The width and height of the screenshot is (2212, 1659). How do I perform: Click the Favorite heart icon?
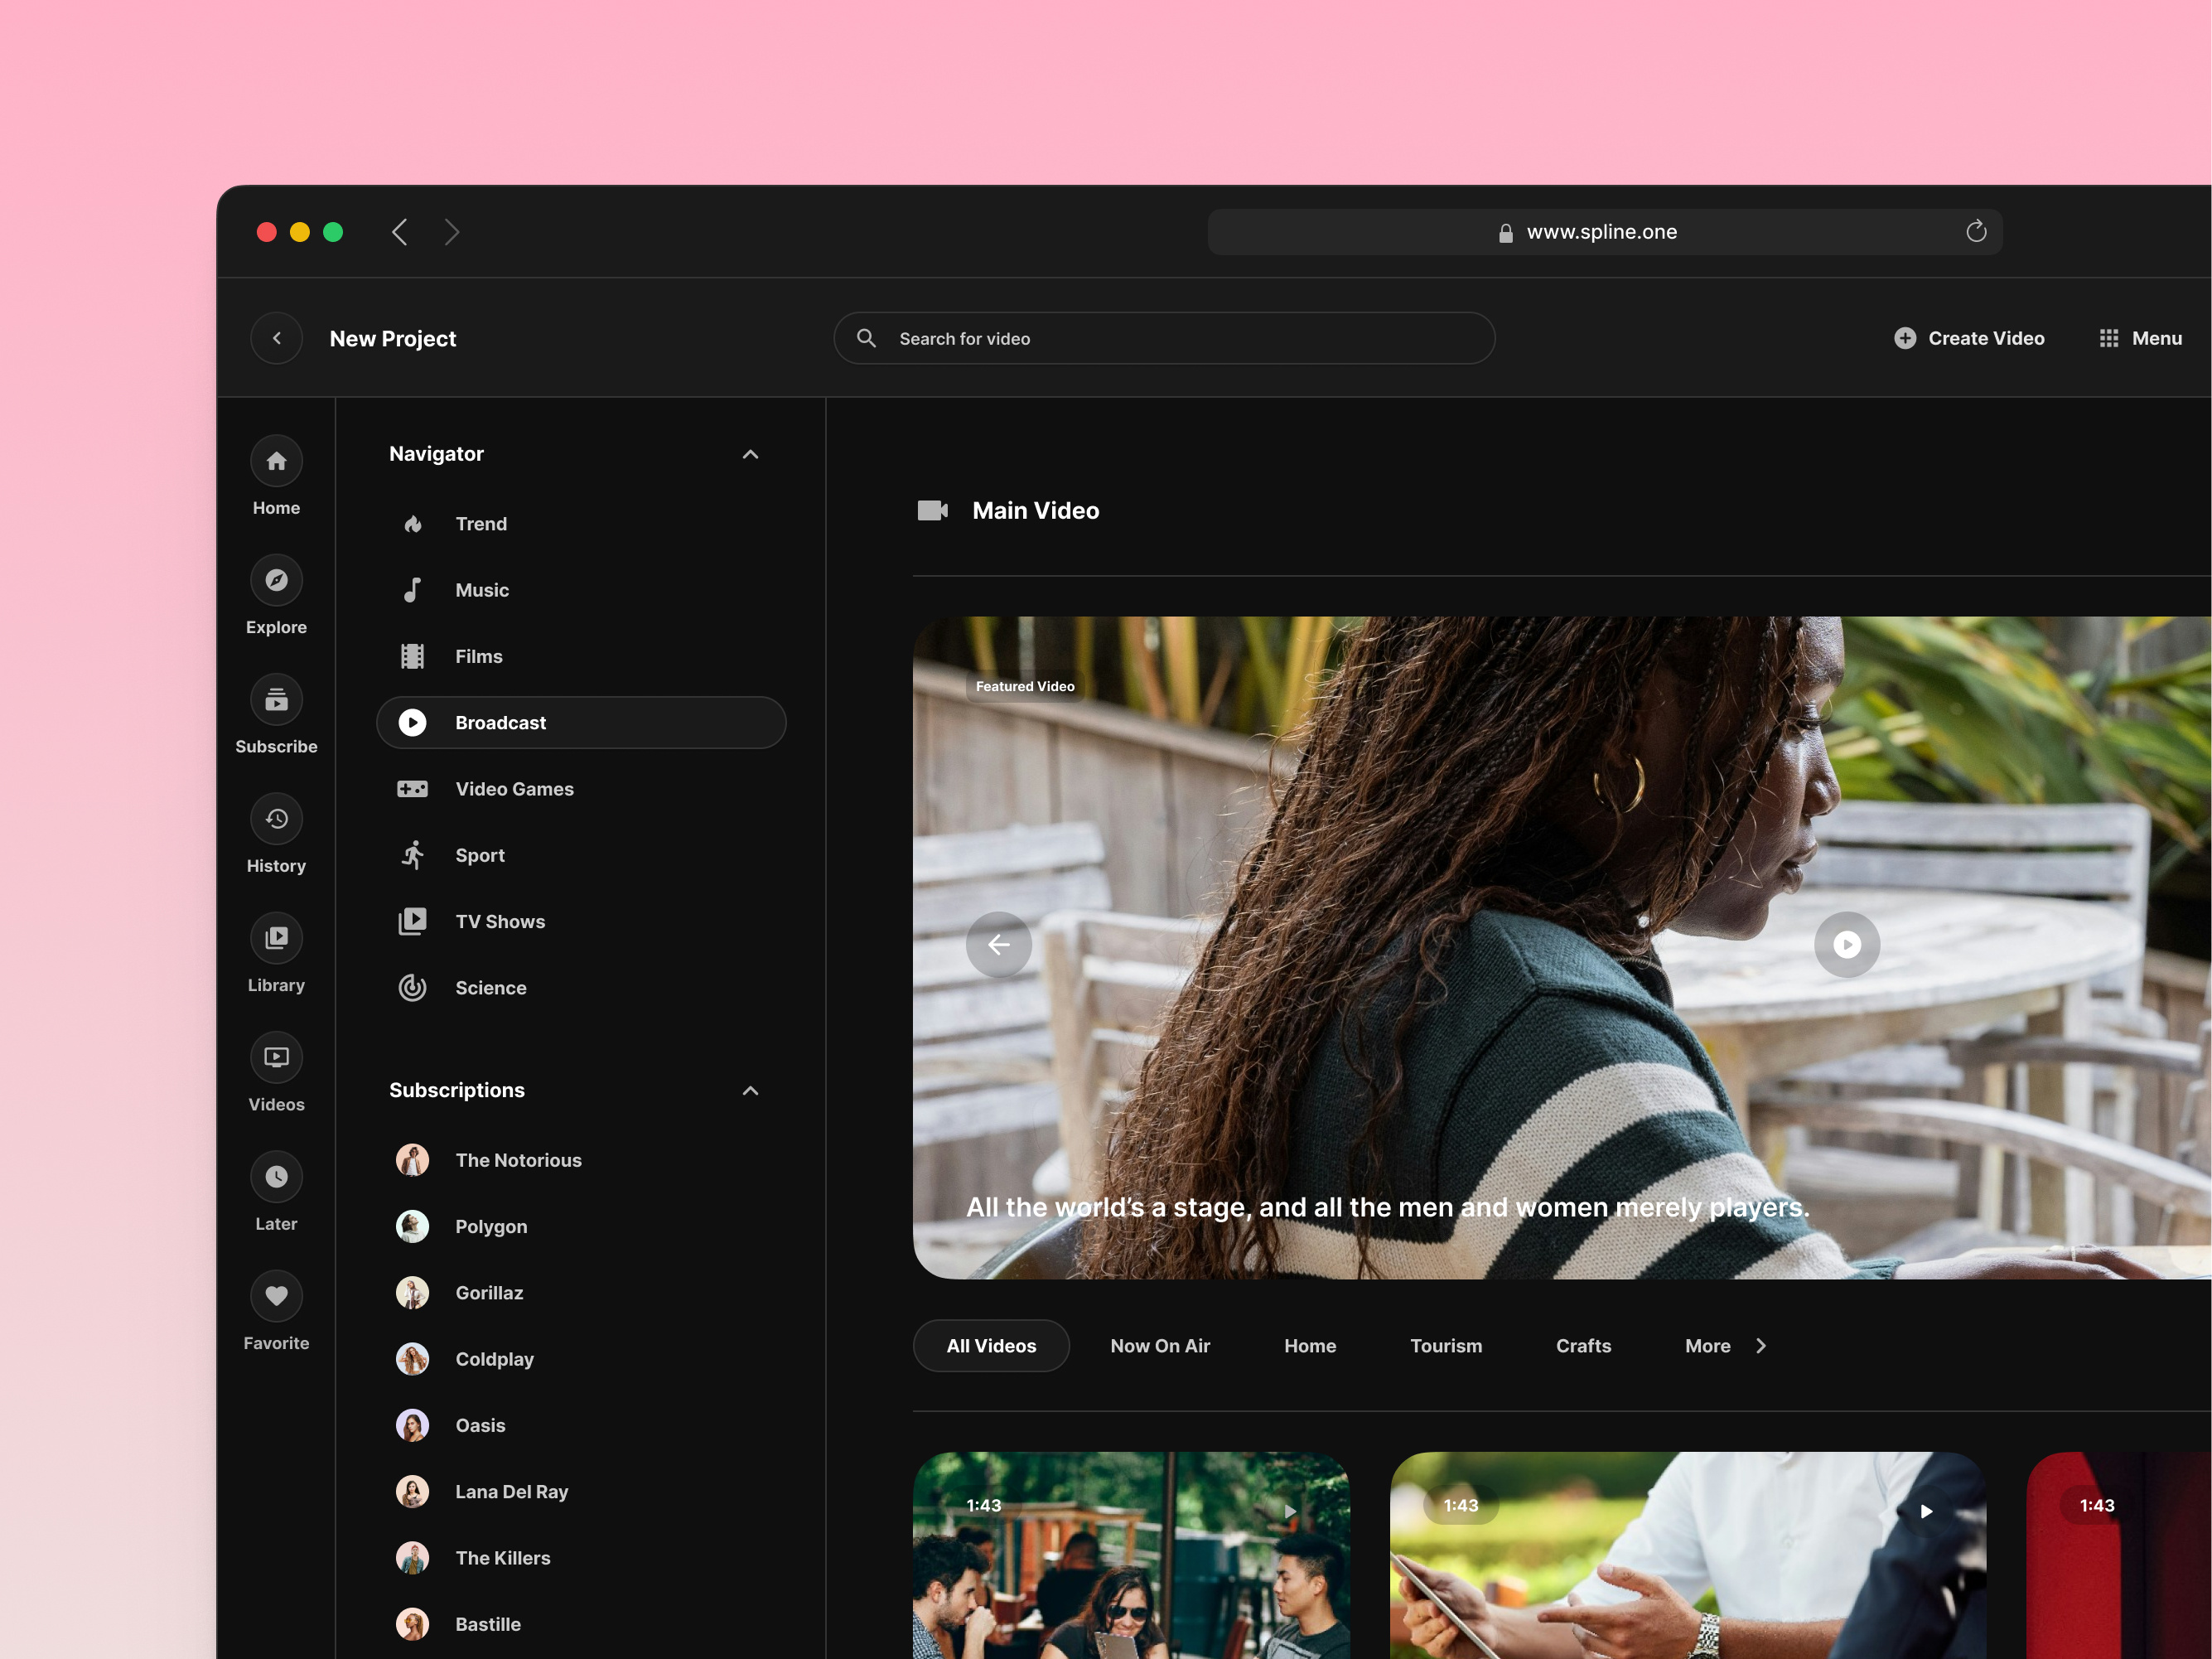pos(276,1296)
